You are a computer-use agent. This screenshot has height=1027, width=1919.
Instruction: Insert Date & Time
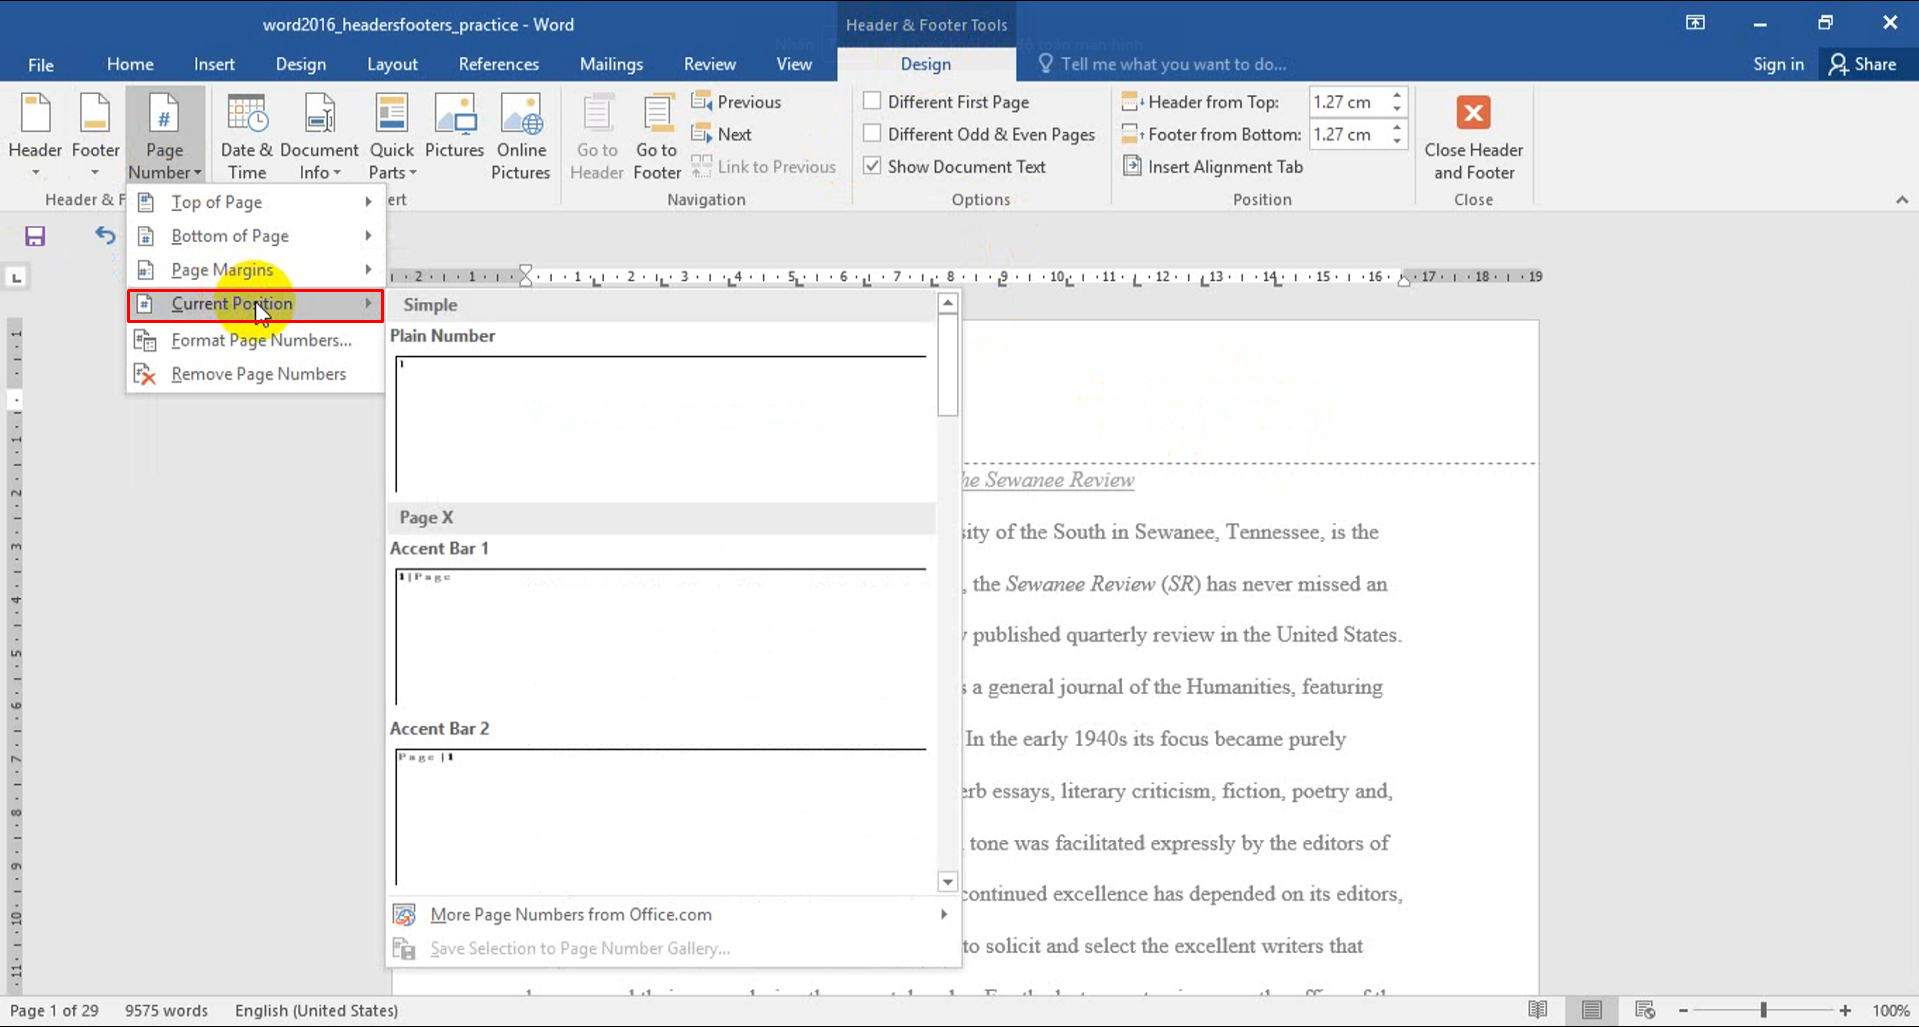pos(246,135)
